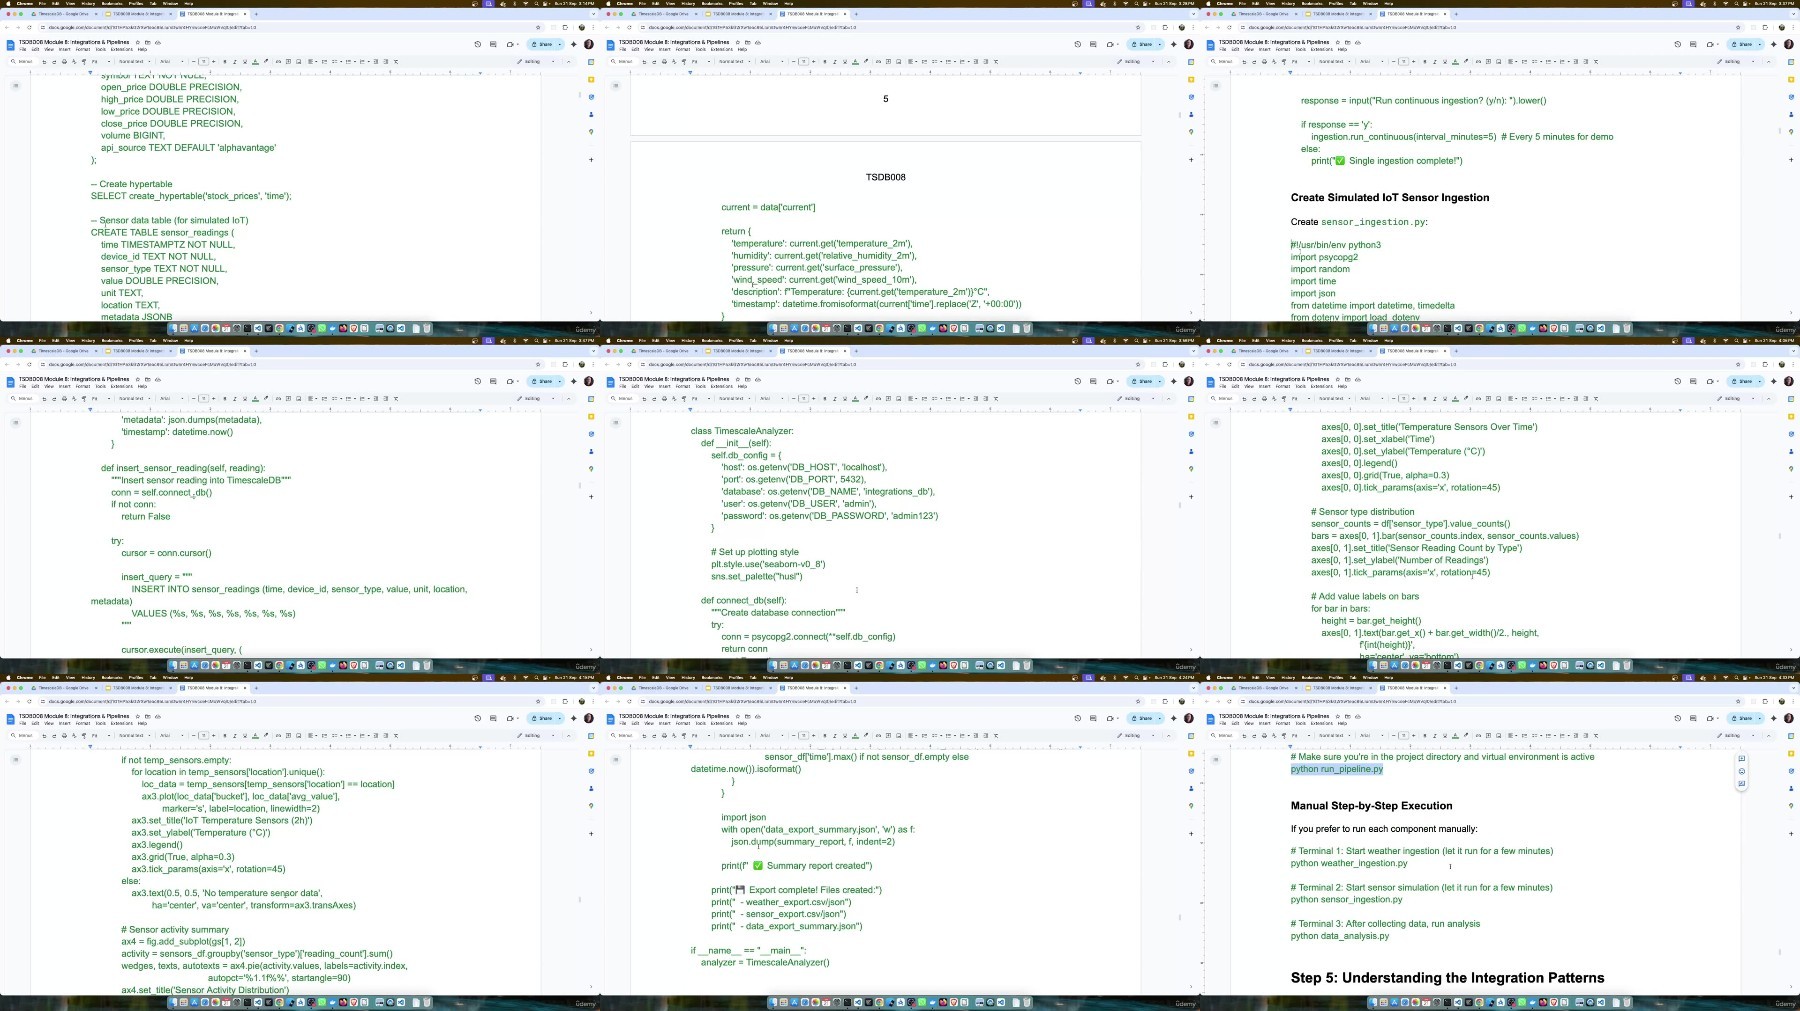The height and width of the screenshot is (1011, 1800).
Task: Click Suggest edits icon beside highlighted run_pipeline.py text
Action: (x=1742, y=784)
